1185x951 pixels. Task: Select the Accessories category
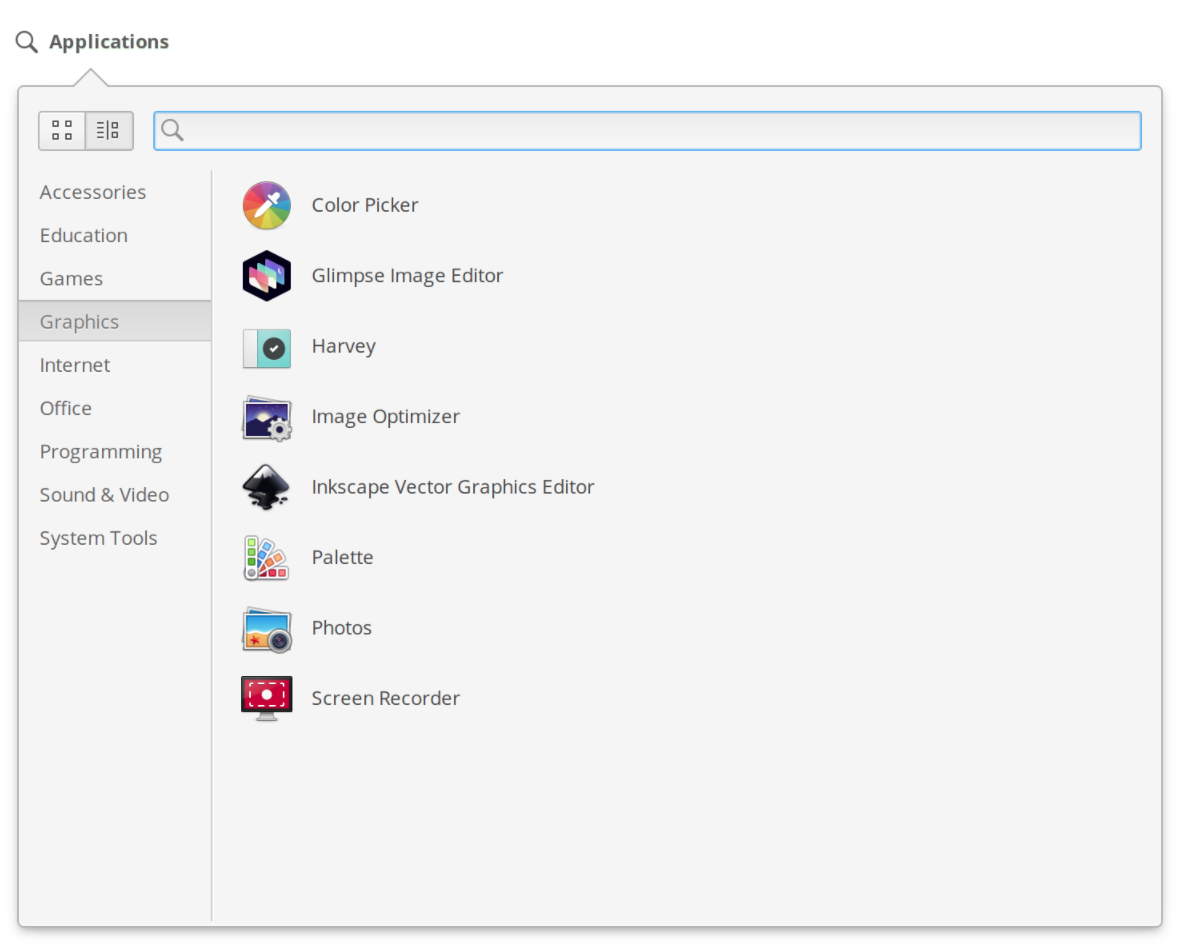[x=93, y=192]
